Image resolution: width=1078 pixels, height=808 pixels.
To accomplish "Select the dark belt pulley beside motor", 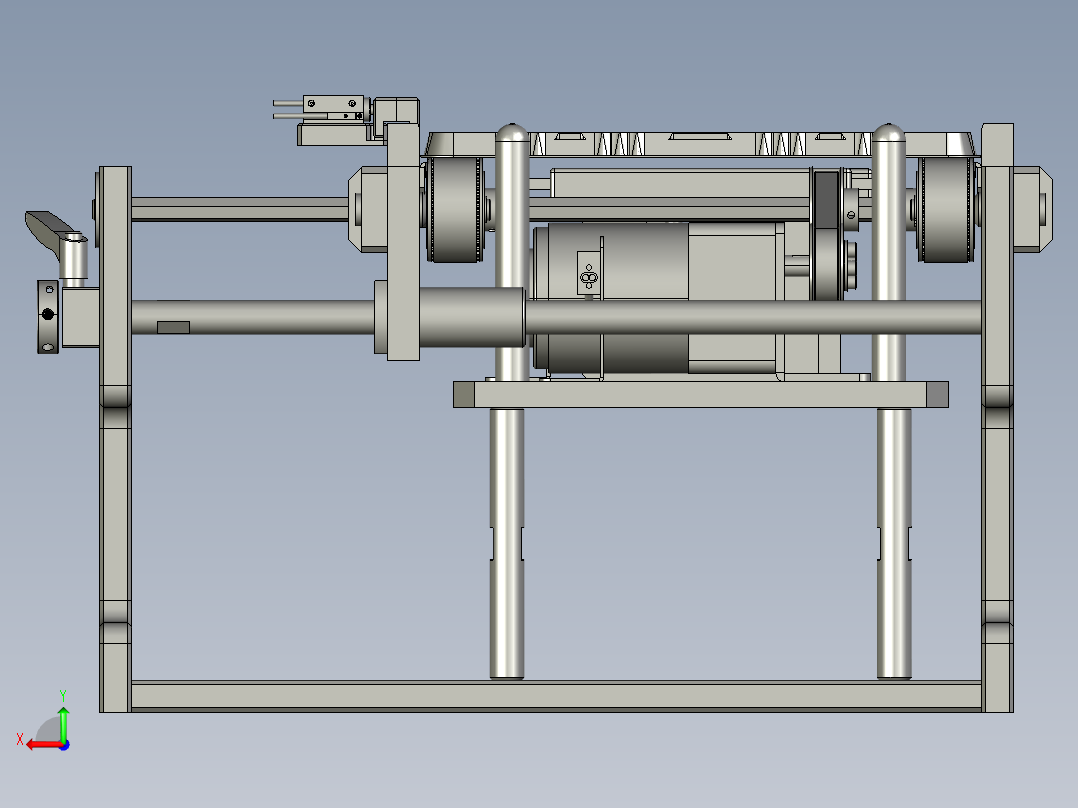I will click(828, 236).
